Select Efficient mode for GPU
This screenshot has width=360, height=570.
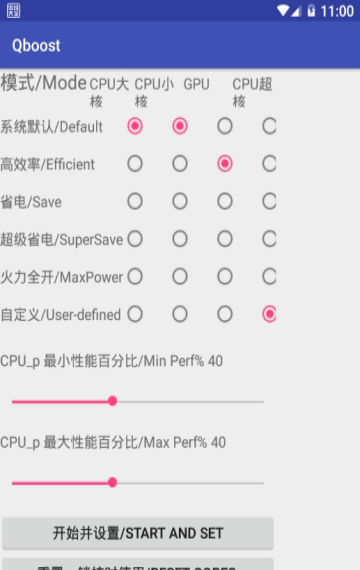(225, 164)
